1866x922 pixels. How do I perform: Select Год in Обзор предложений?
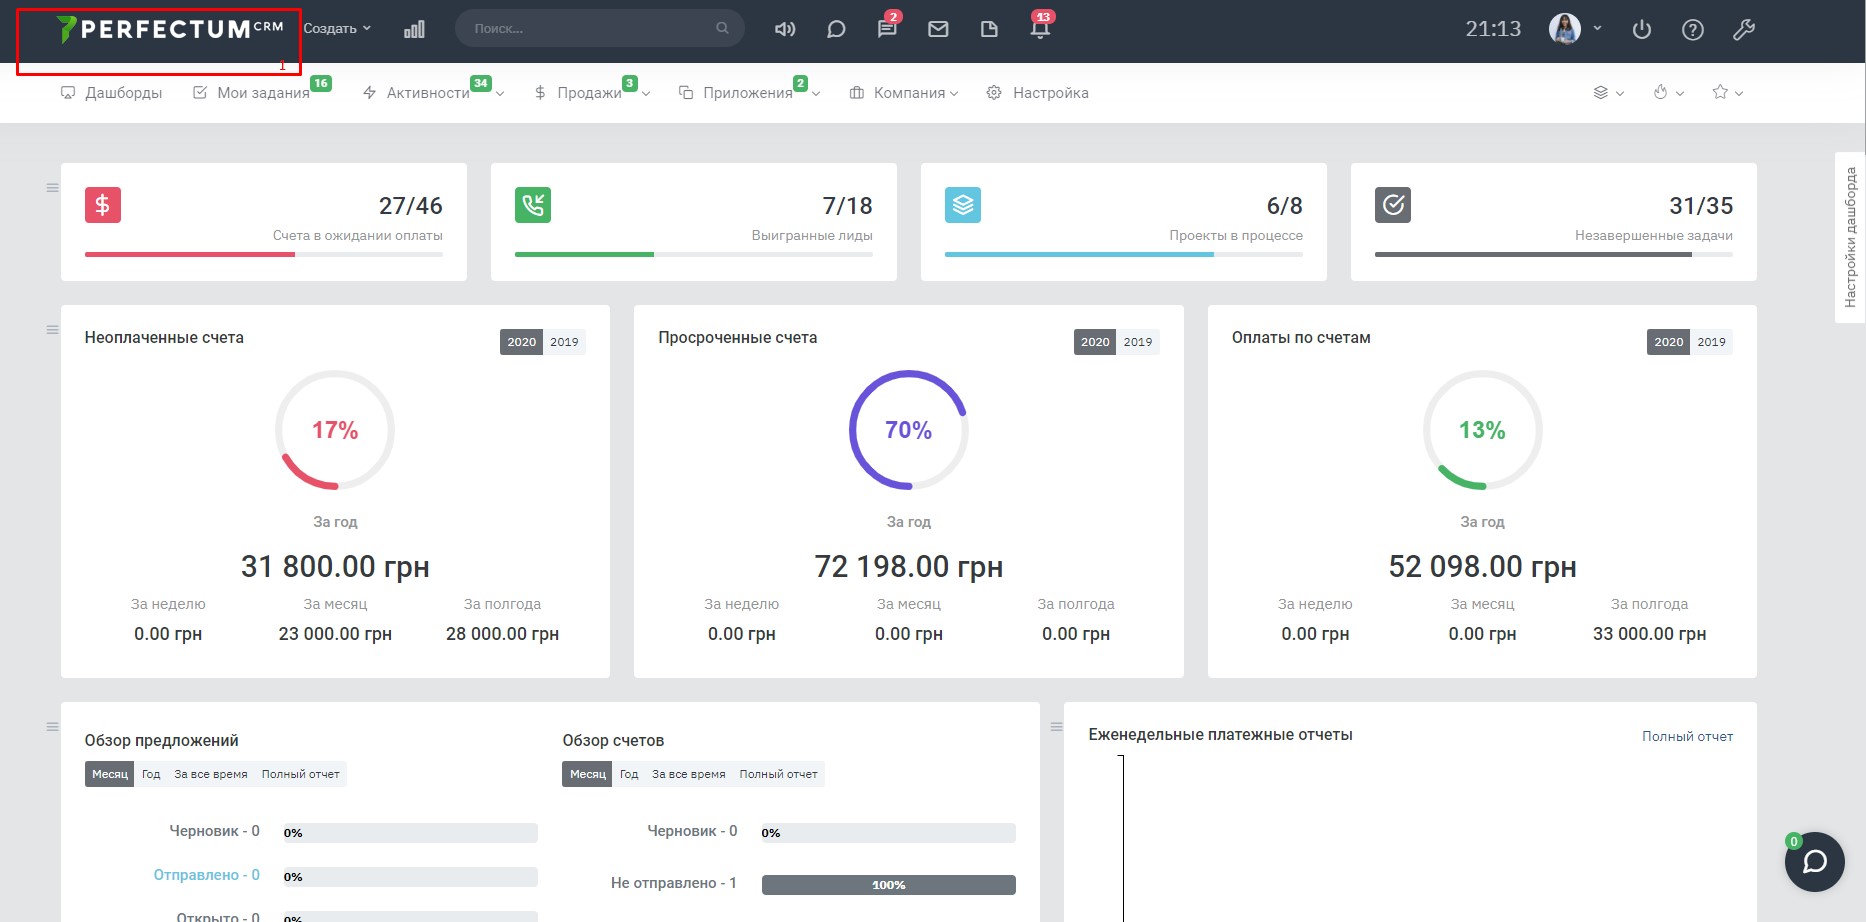(x=151, y=774)
